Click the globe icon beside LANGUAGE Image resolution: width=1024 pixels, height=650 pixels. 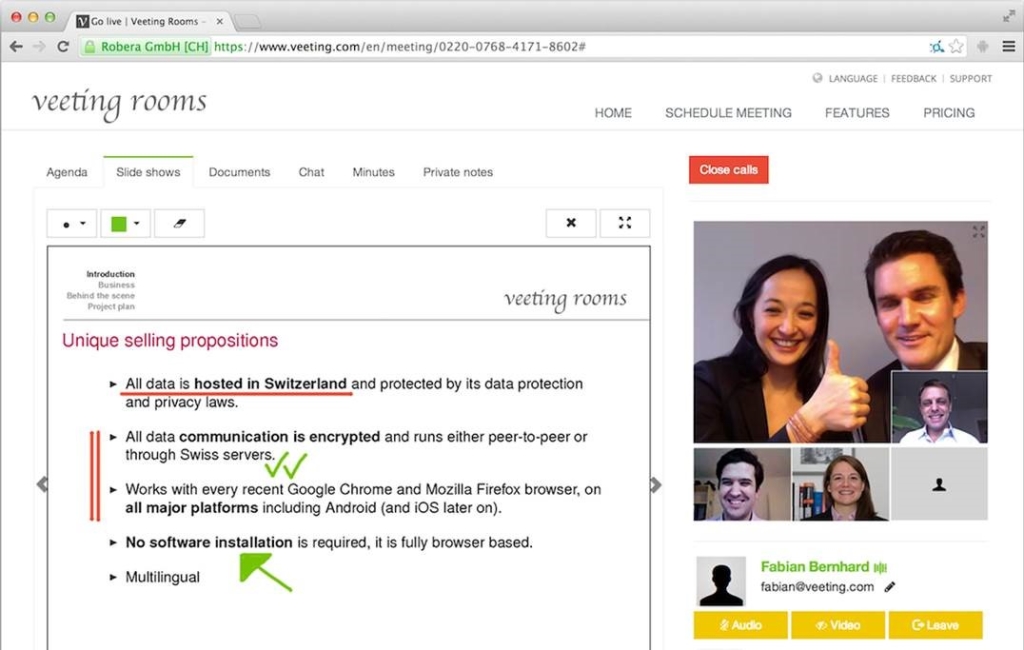pyautogui.click(x=817, y=78)
